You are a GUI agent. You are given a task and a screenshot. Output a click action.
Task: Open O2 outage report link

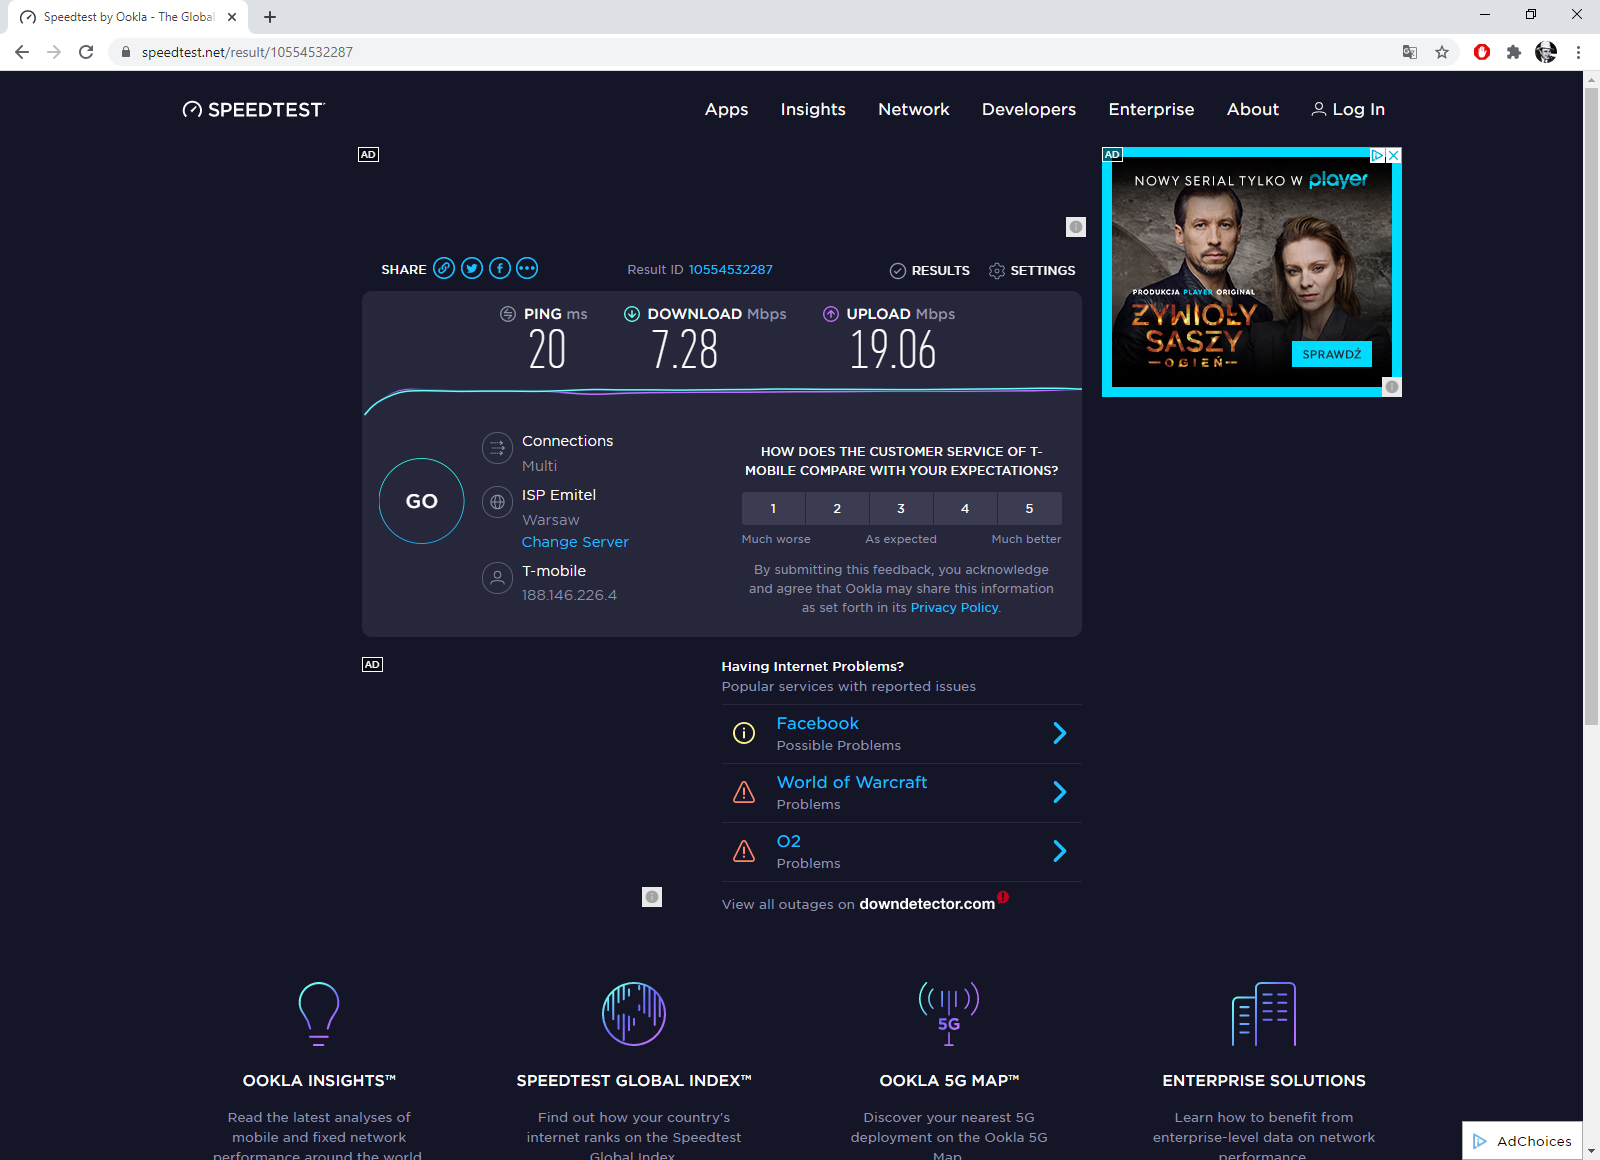click(789, 842)
